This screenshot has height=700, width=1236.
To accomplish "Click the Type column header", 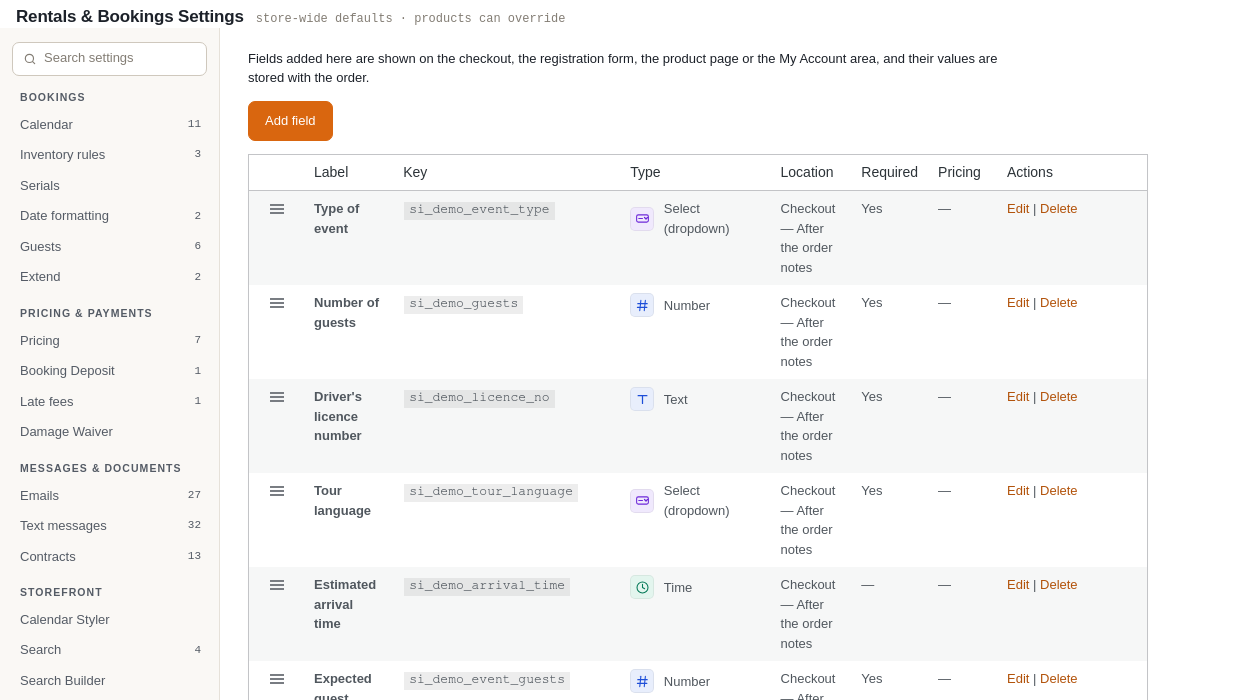I will [x=645, y=172].
